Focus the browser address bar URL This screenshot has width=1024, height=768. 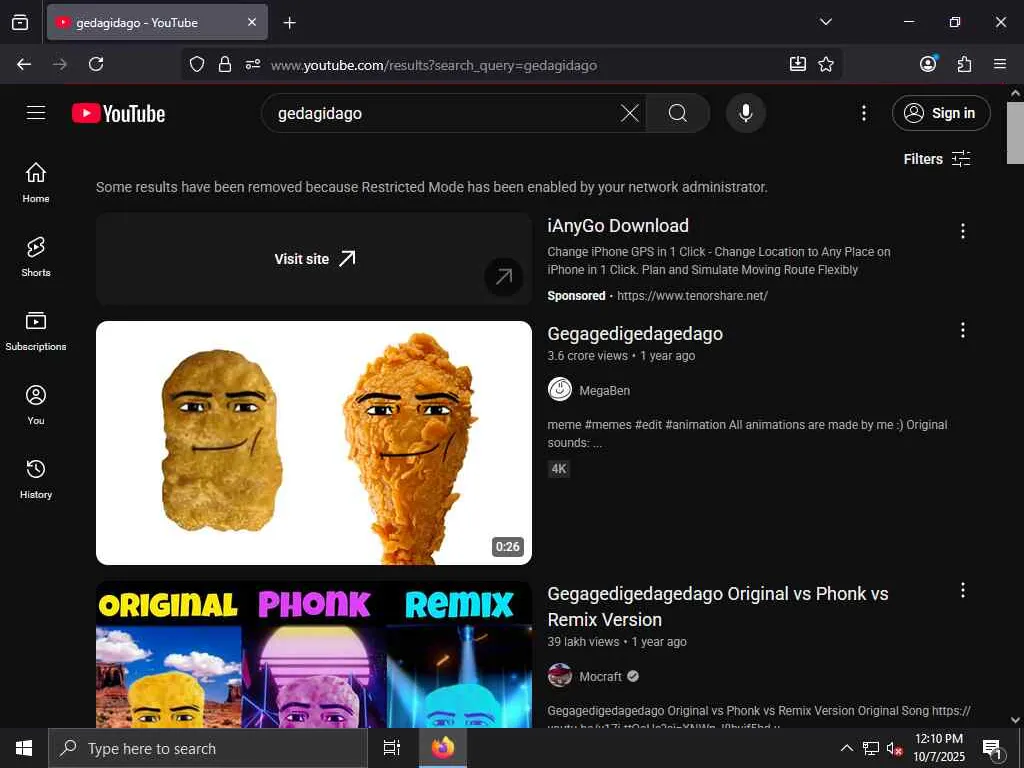coord(434,65)
